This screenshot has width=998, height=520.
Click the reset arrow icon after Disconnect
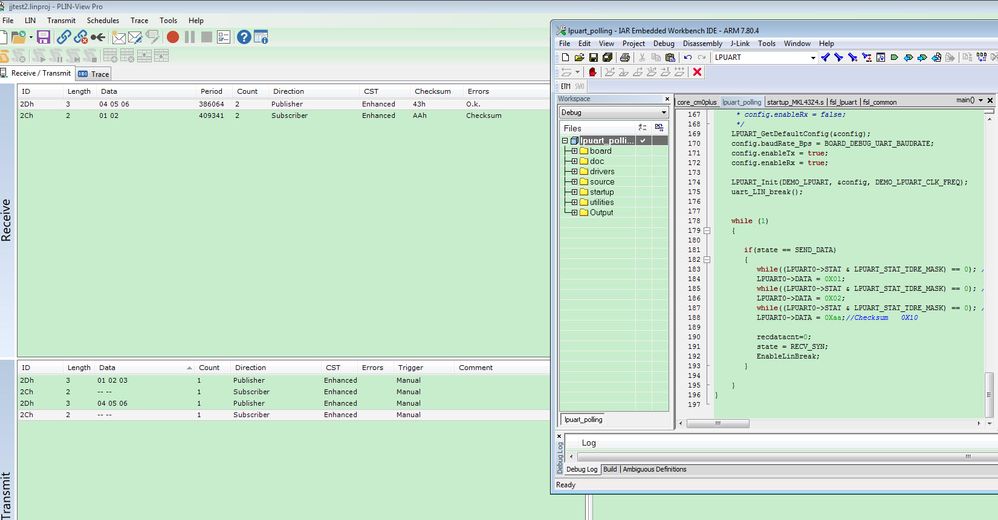(x=98, y=38)
